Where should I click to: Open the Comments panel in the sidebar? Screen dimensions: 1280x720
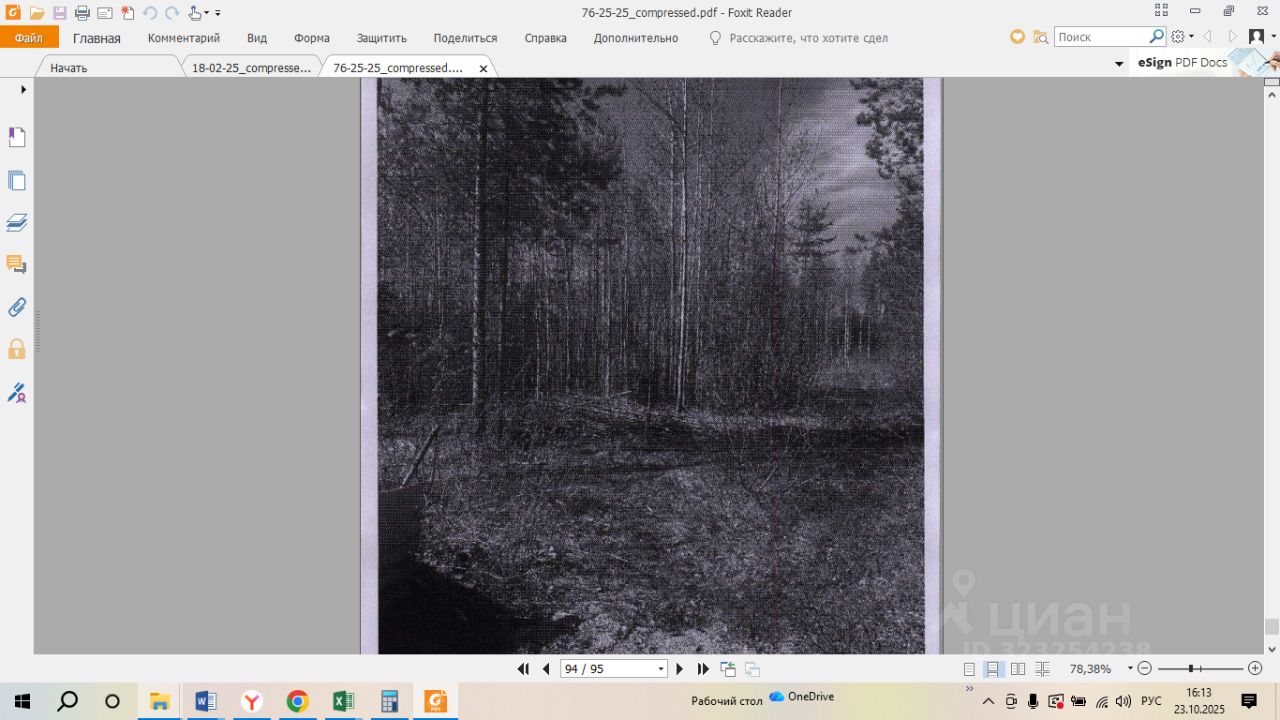coord(17,264)
